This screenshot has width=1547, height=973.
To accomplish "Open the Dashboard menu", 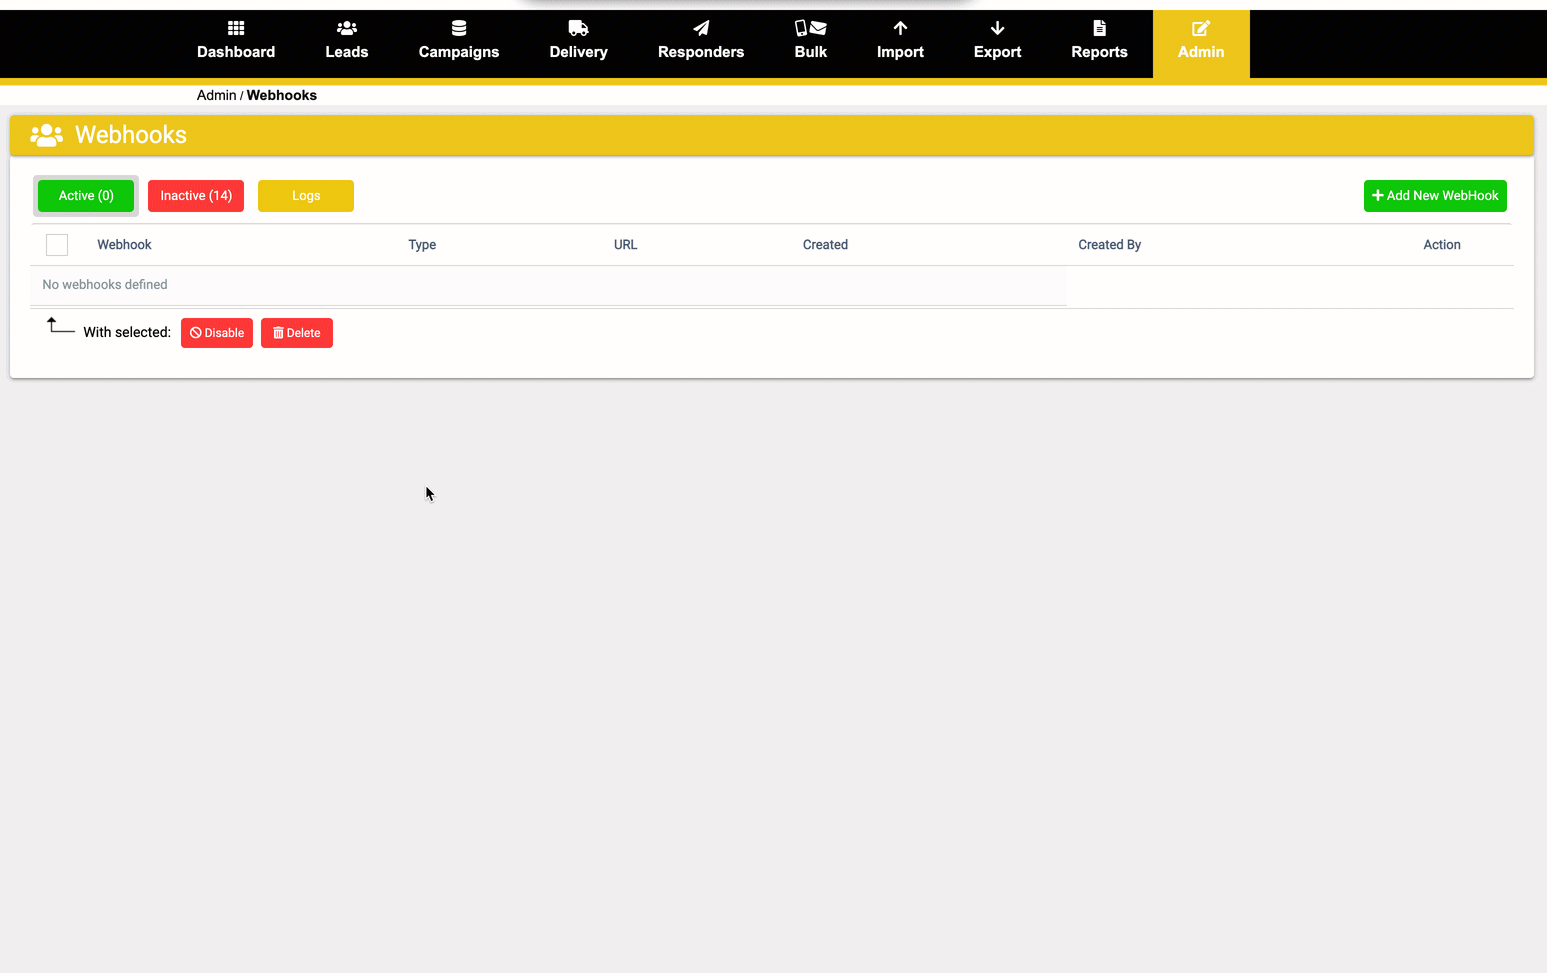I will click(x=236, y=52).
